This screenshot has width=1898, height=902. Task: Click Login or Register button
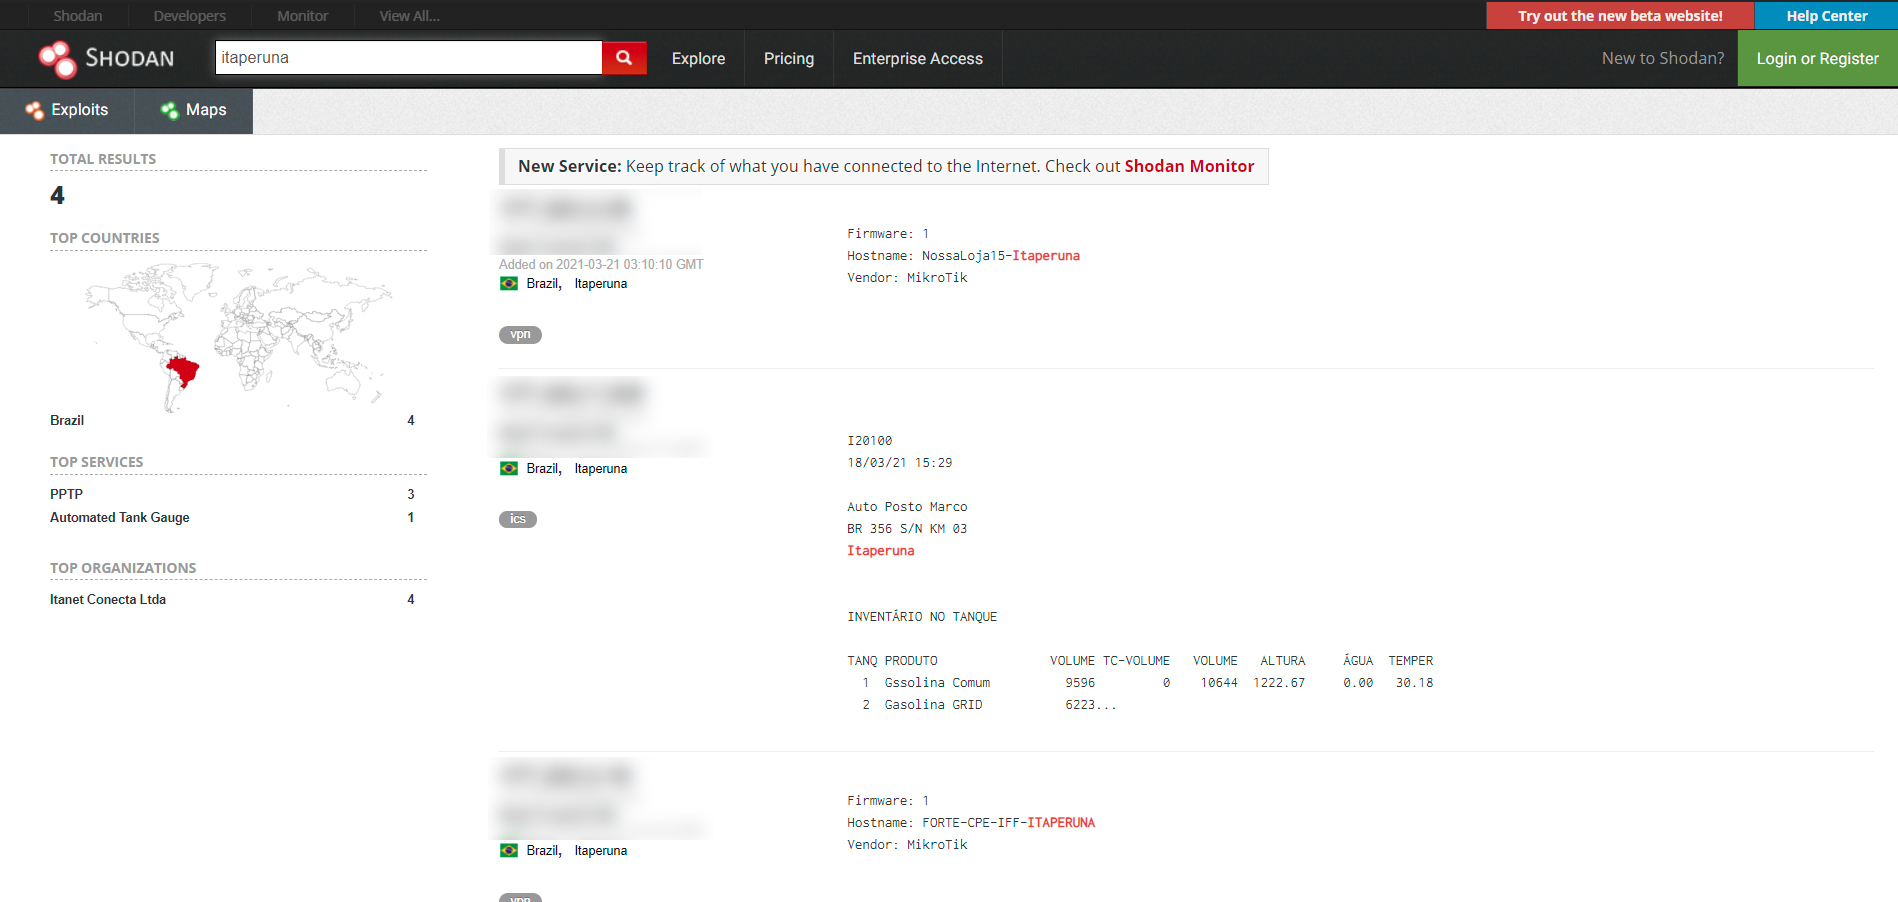[x=1818, y=58]
